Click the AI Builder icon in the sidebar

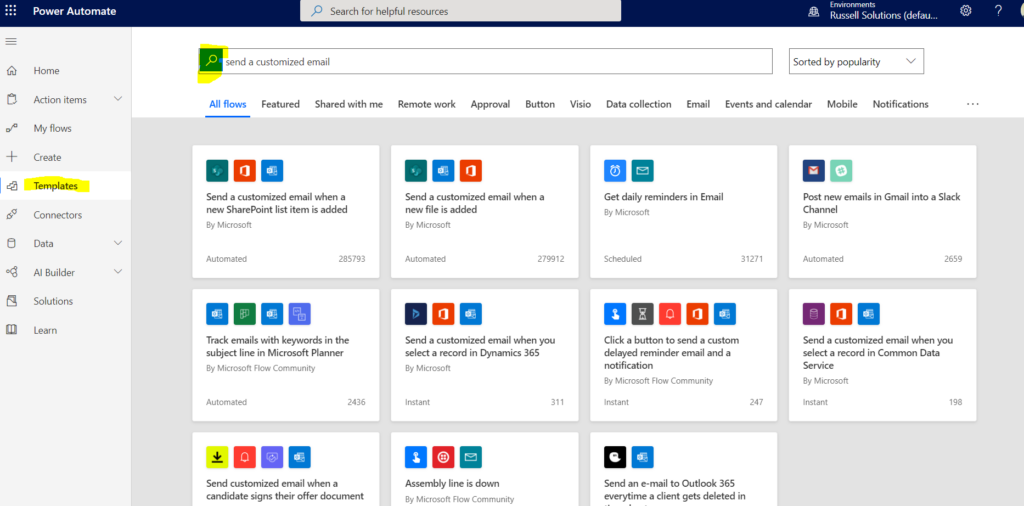point(11,272)
